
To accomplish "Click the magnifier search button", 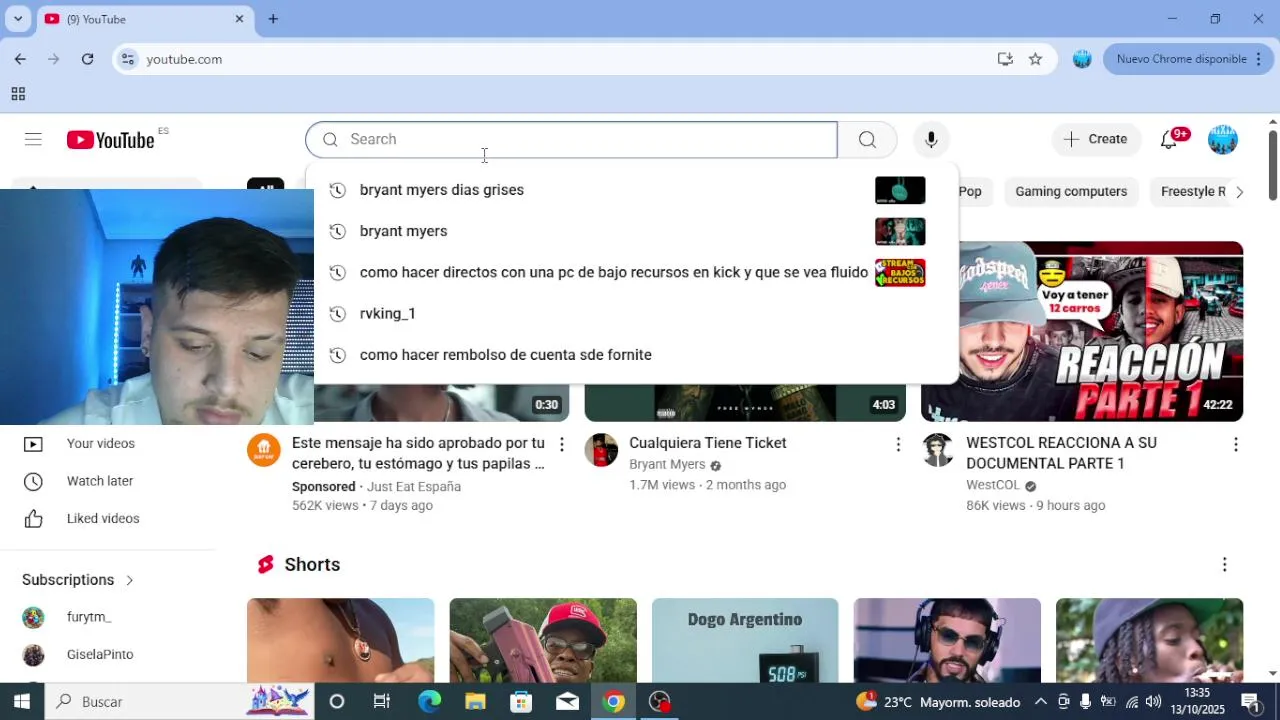I will (x=867, y=139).
